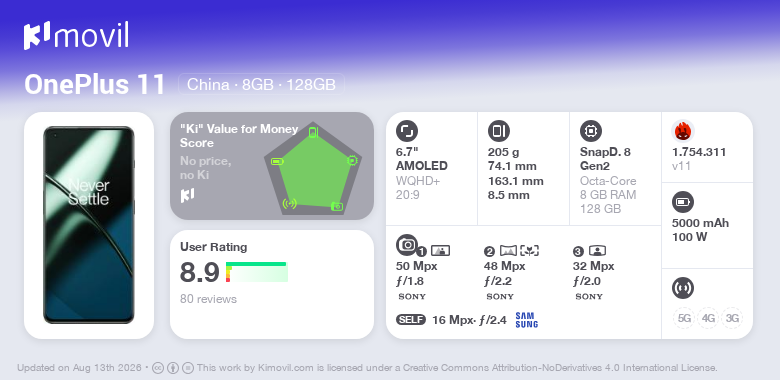Click the processor chip icon
The height and width of the screenshot is (380, 780).
(x=591, y=131)
